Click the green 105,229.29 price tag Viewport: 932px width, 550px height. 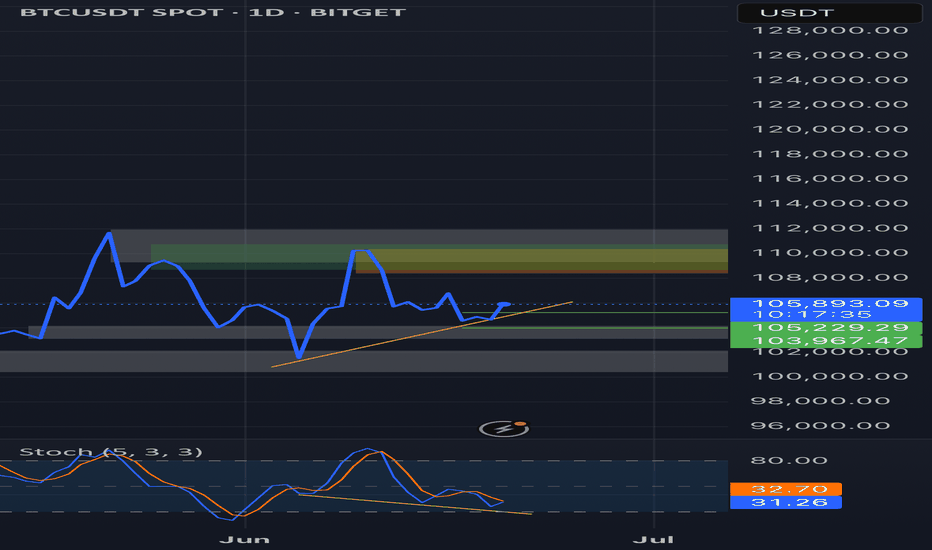tap(826, 328)
